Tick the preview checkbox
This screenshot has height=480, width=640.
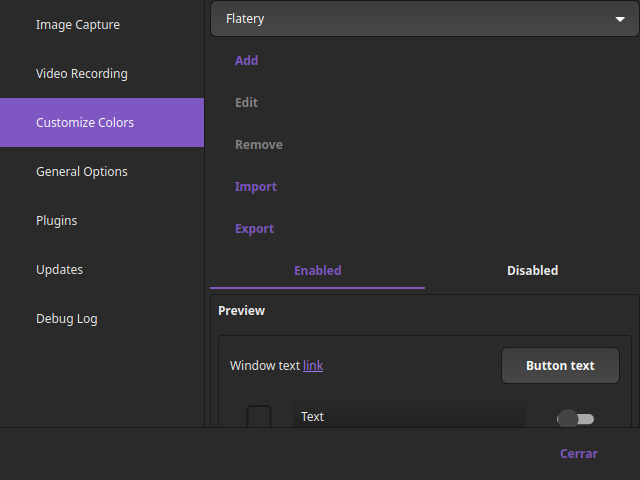coord(259,417)
